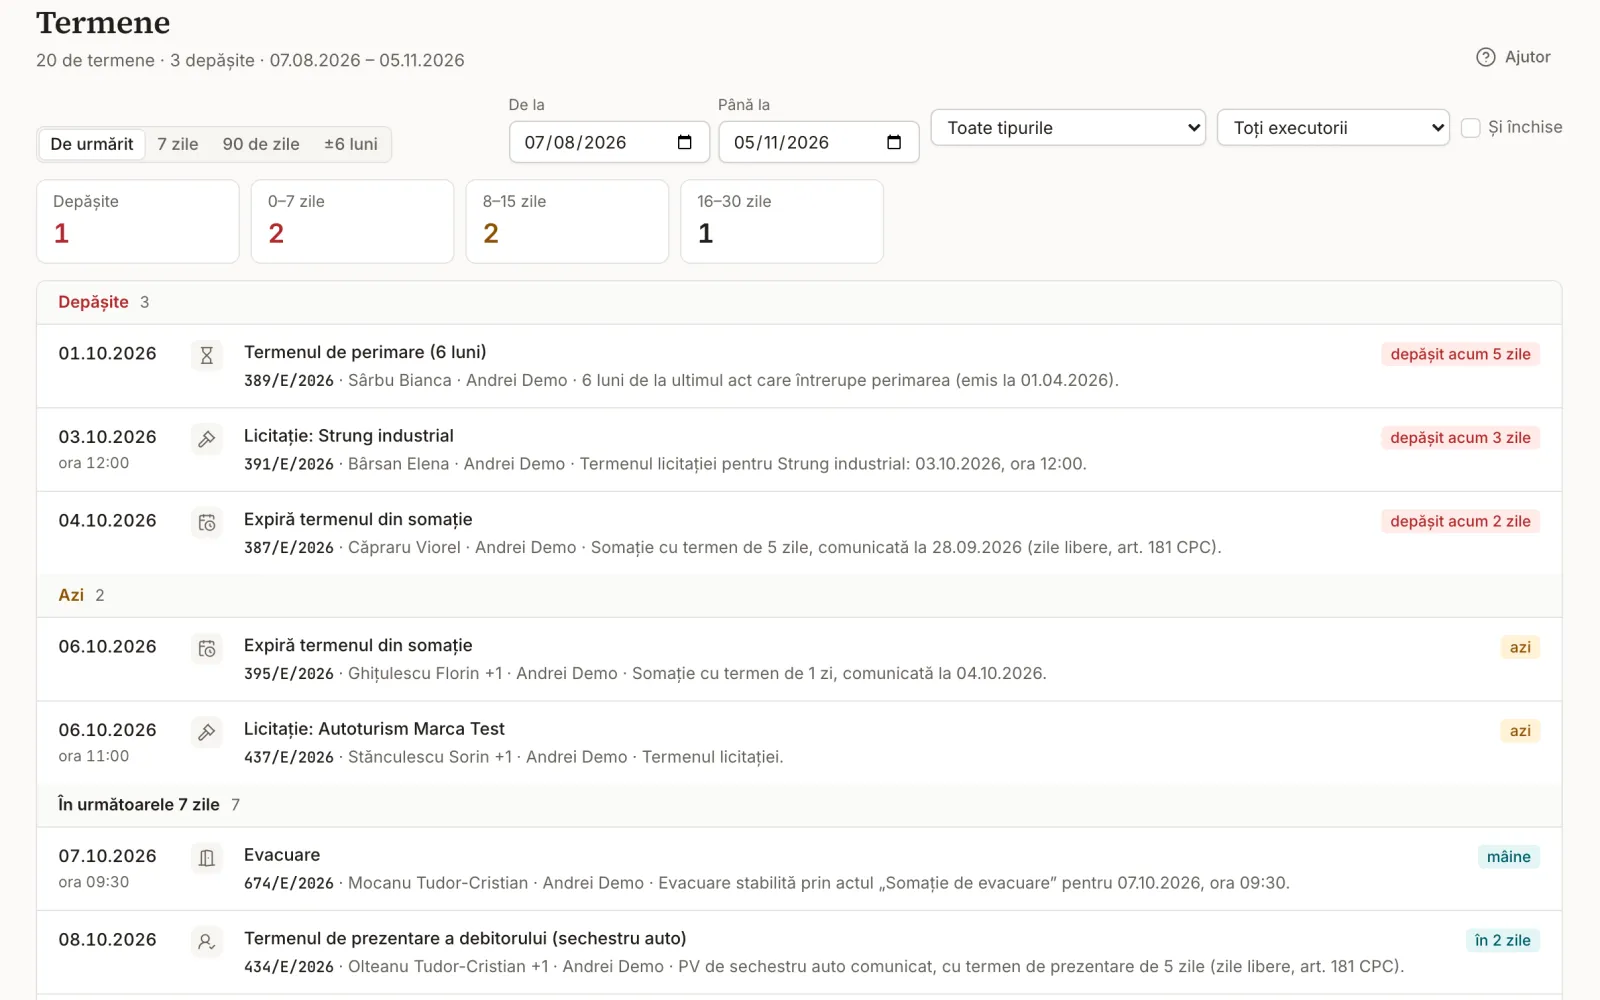Viewport: 1600px width, 1000px height.
Task: Open the Evacuare entry title
Action: 282,855
